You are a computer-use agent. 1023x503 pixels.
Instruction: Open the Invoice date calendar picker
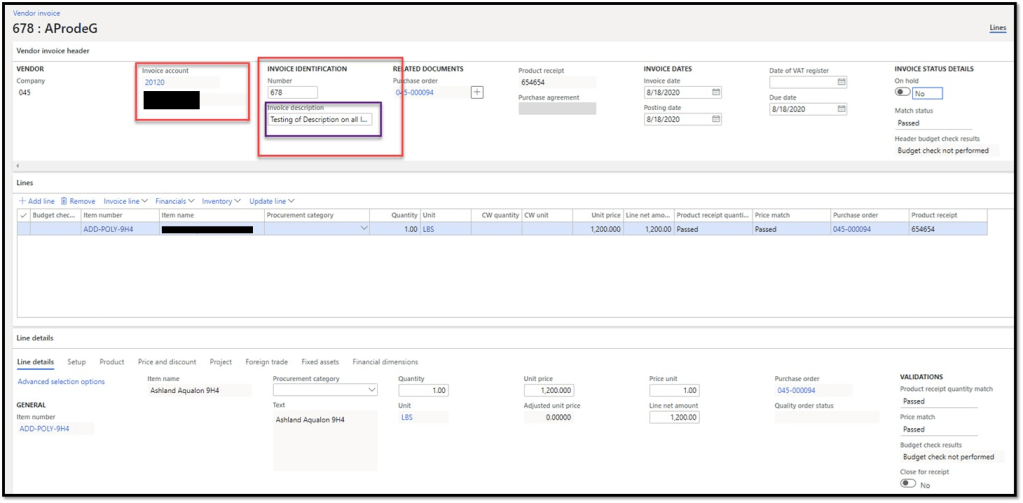point(715,92)
